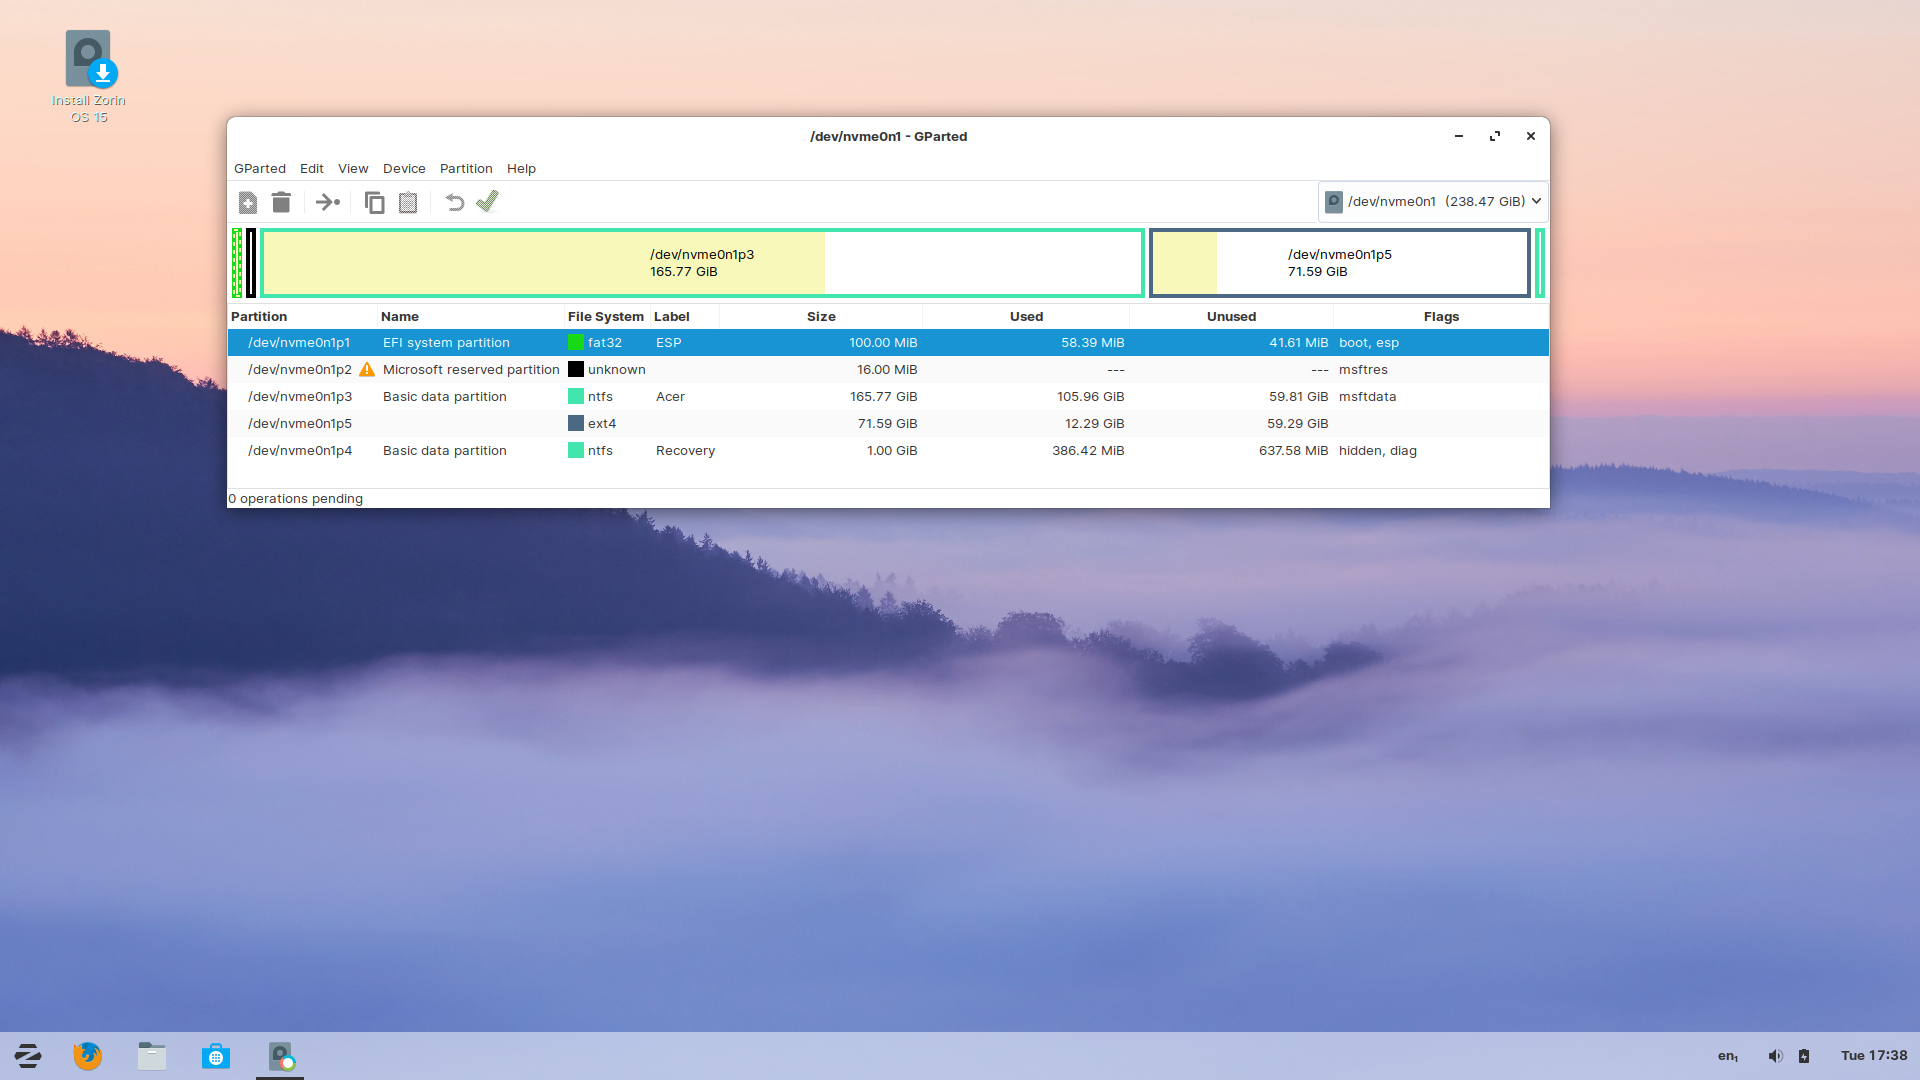The width and height of the screenshot is (1920, 1080).
Task: Open the Partition menu
Action: [466, 169]
